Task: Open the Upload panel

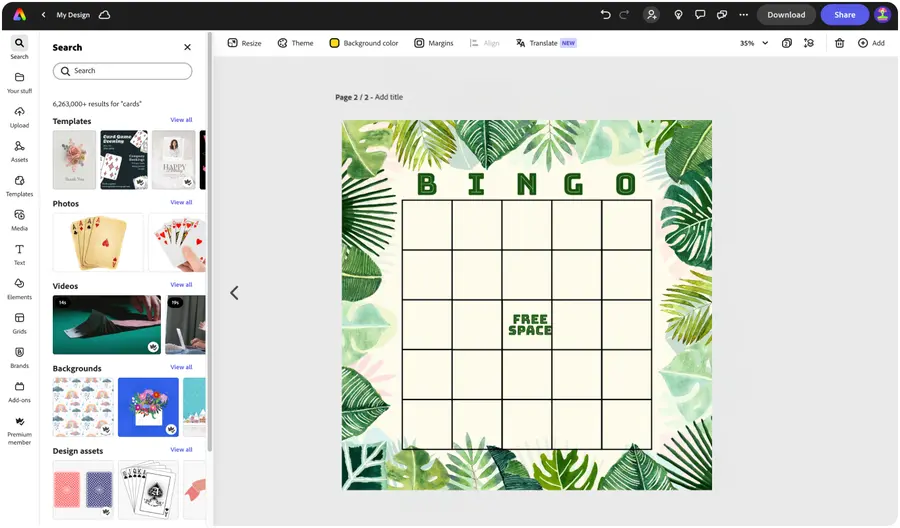Action: (x=20, y=117)
